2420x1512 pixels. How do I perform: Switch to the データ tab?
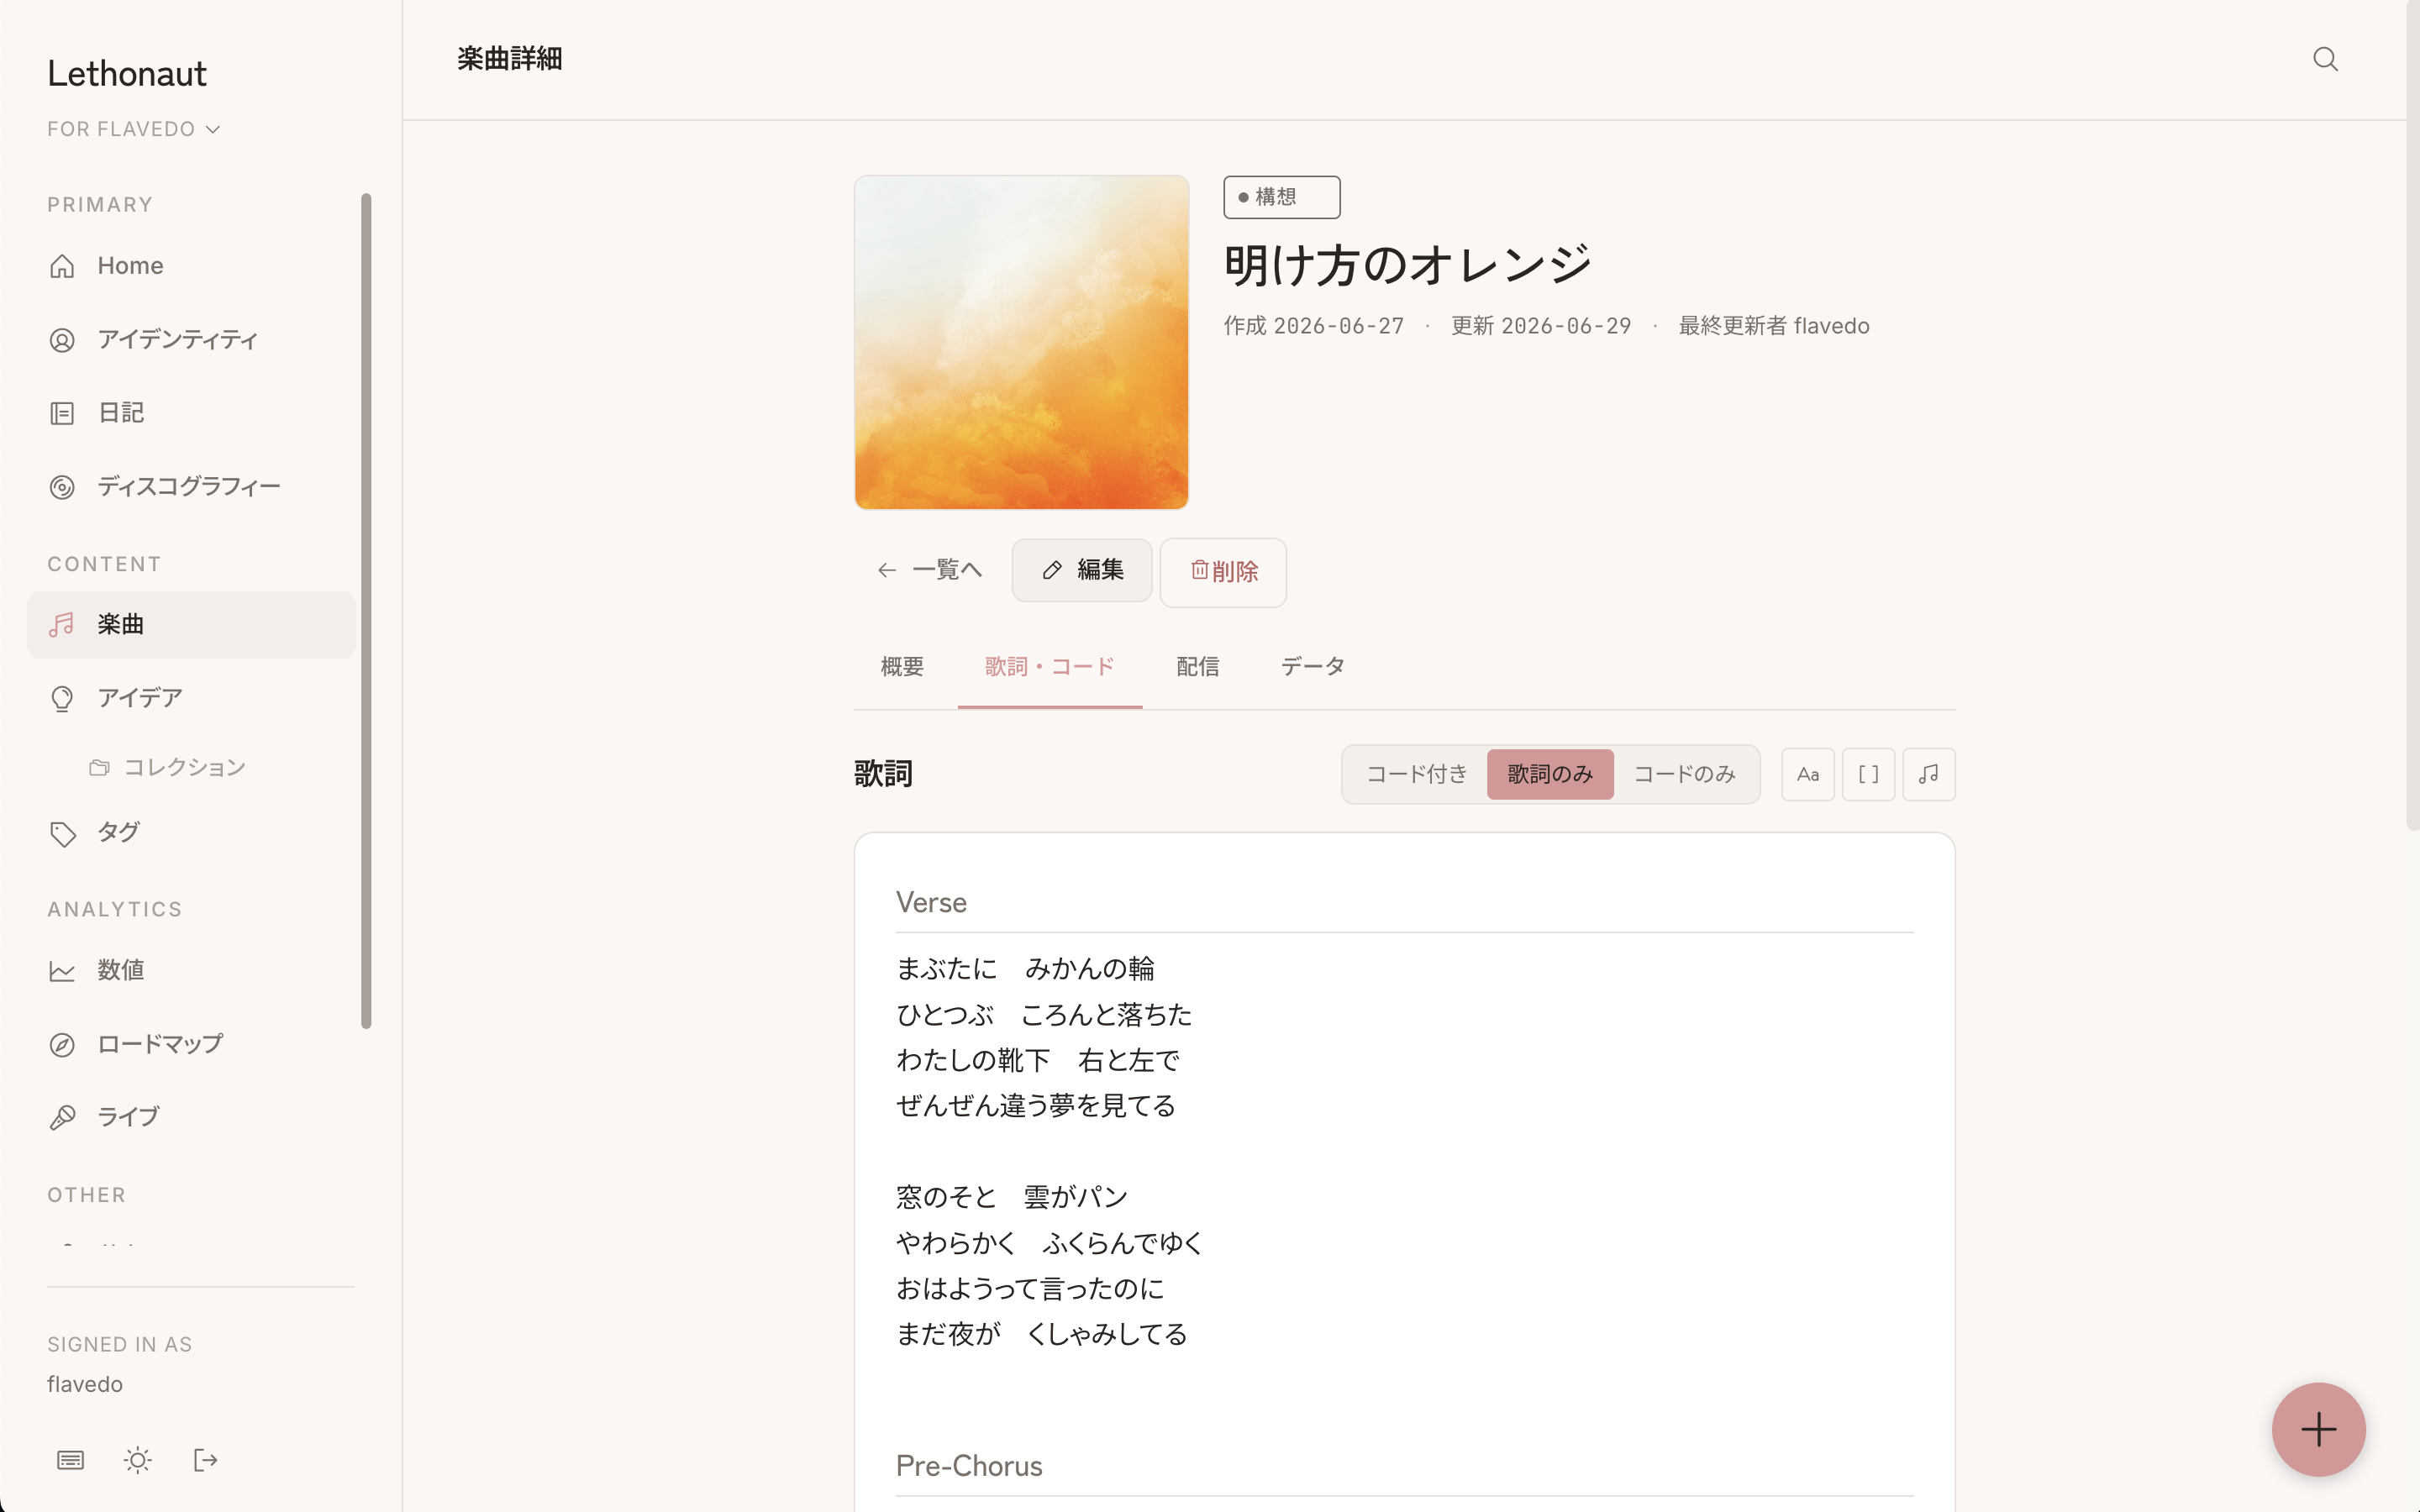pyautogui.click(x=1312, y=667)
